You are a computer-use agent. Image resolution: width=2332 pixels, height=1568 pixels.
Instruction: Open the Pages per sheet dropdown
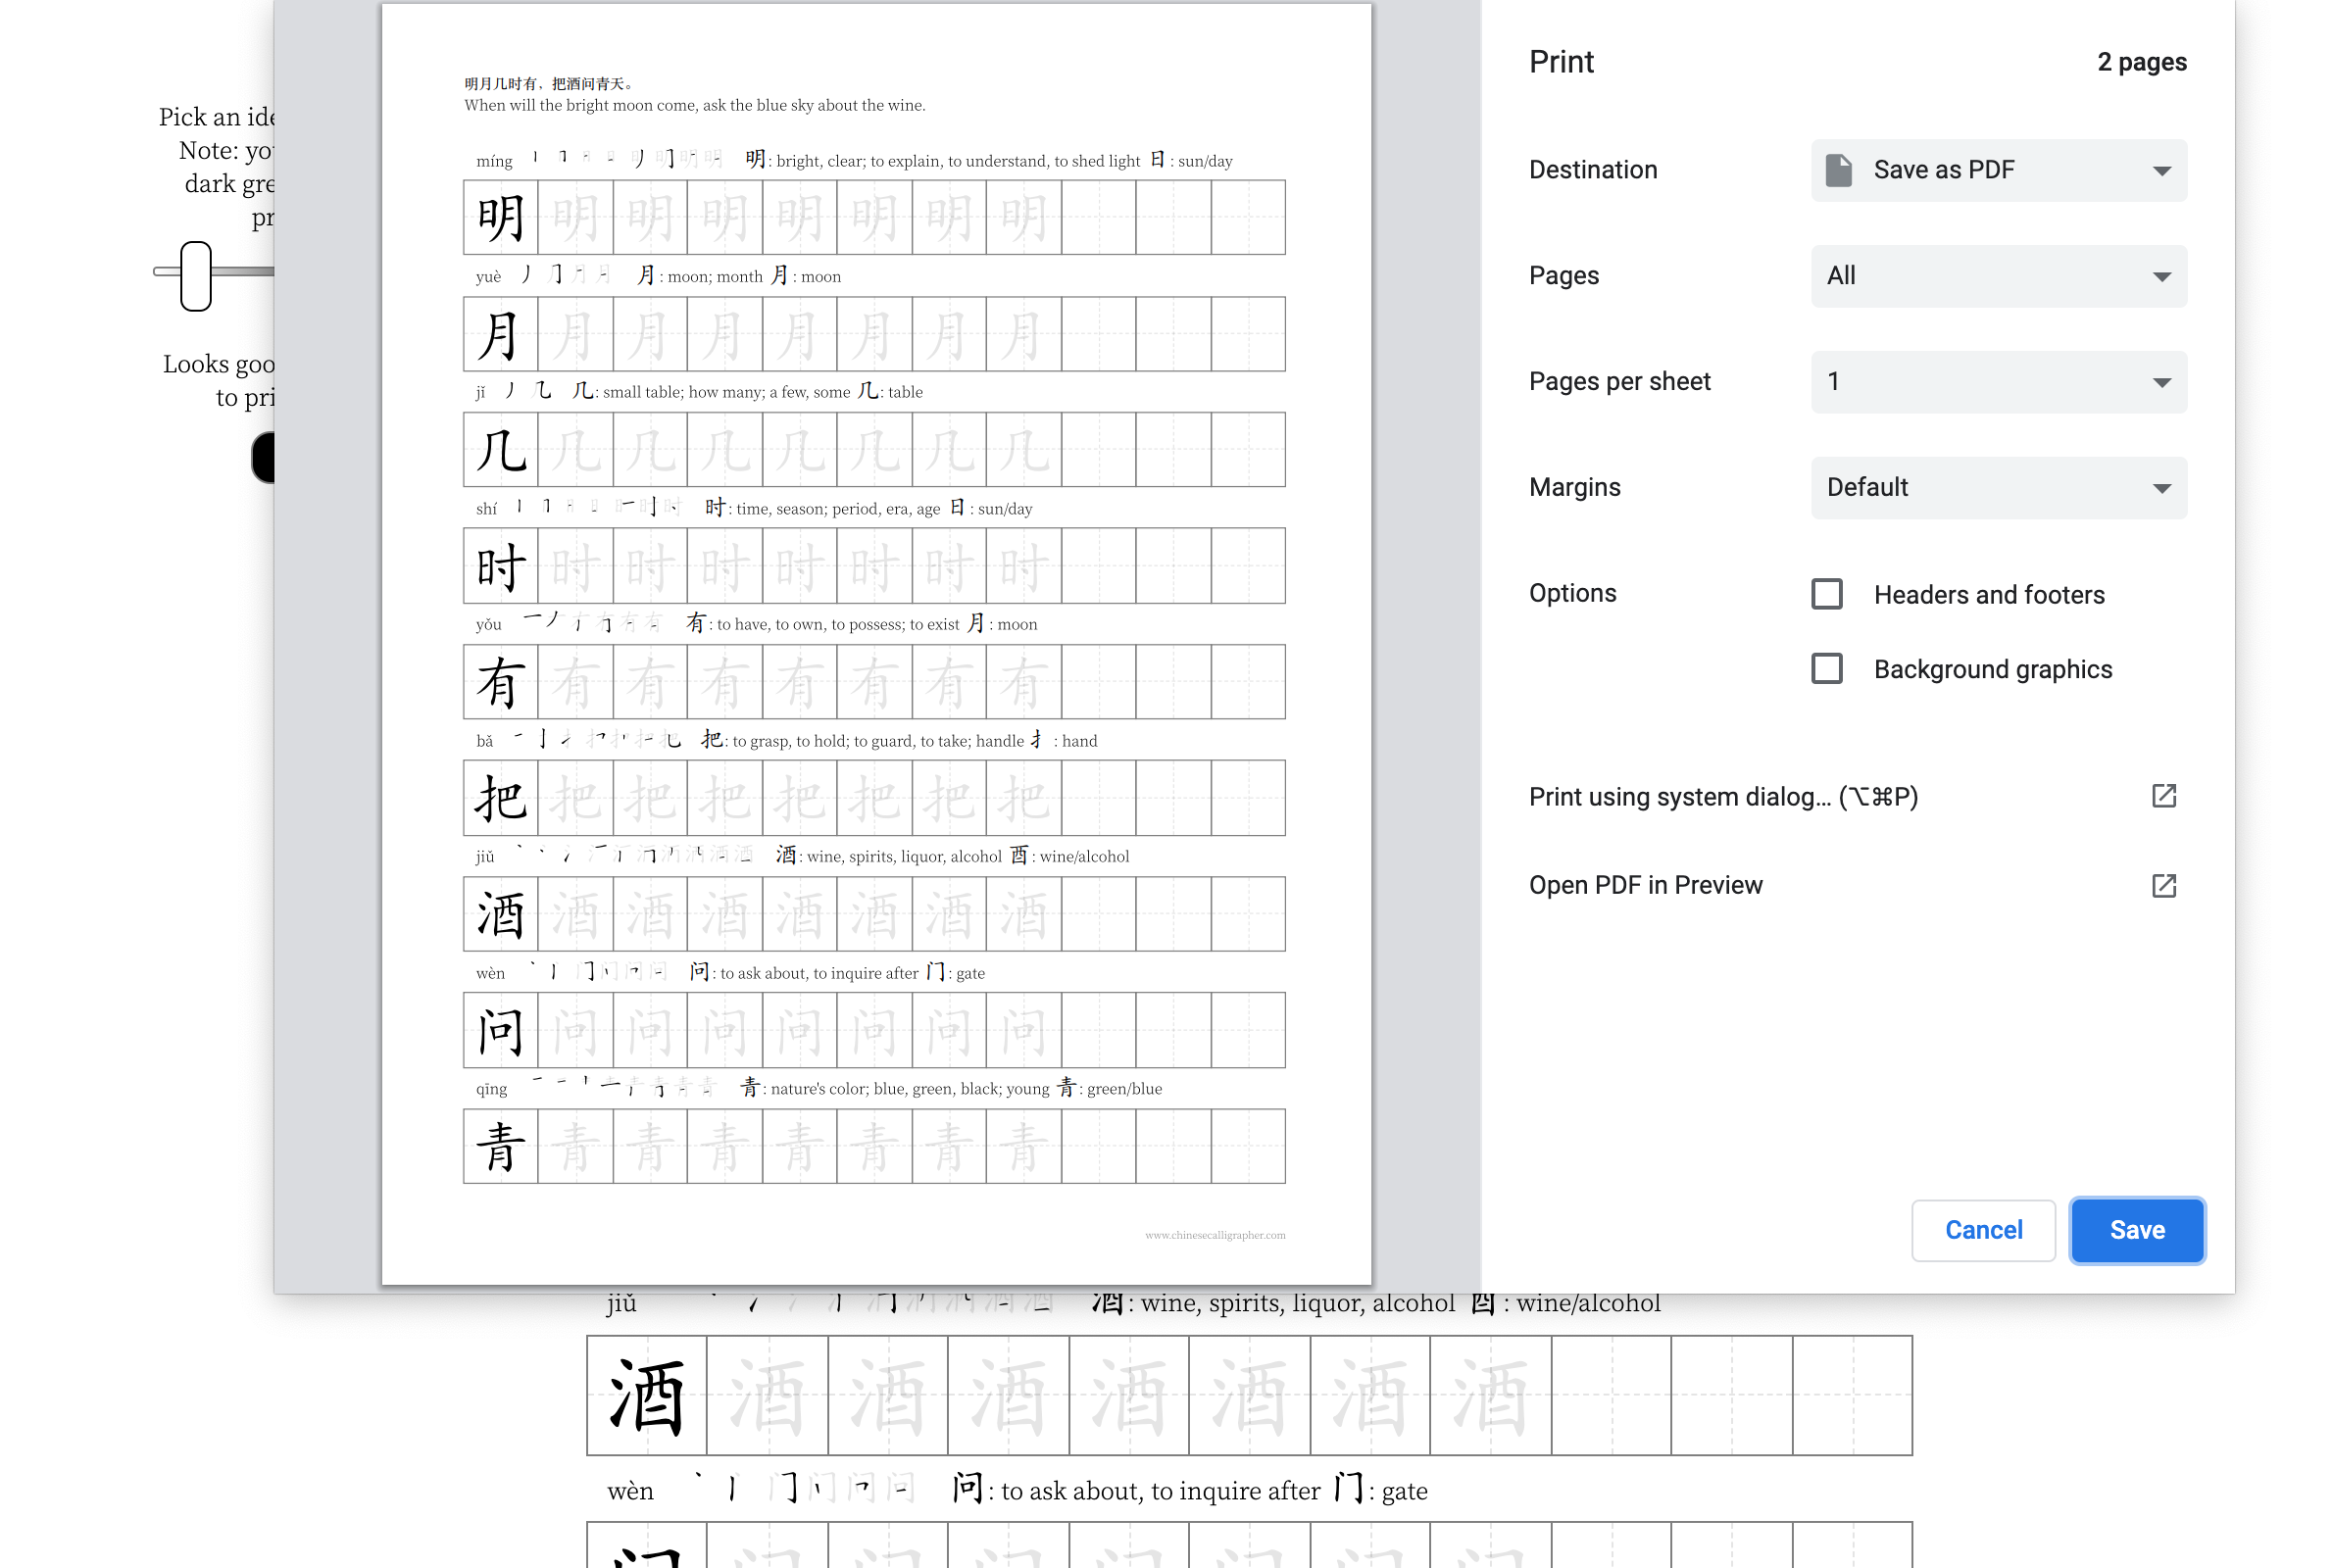point(1998,382)
